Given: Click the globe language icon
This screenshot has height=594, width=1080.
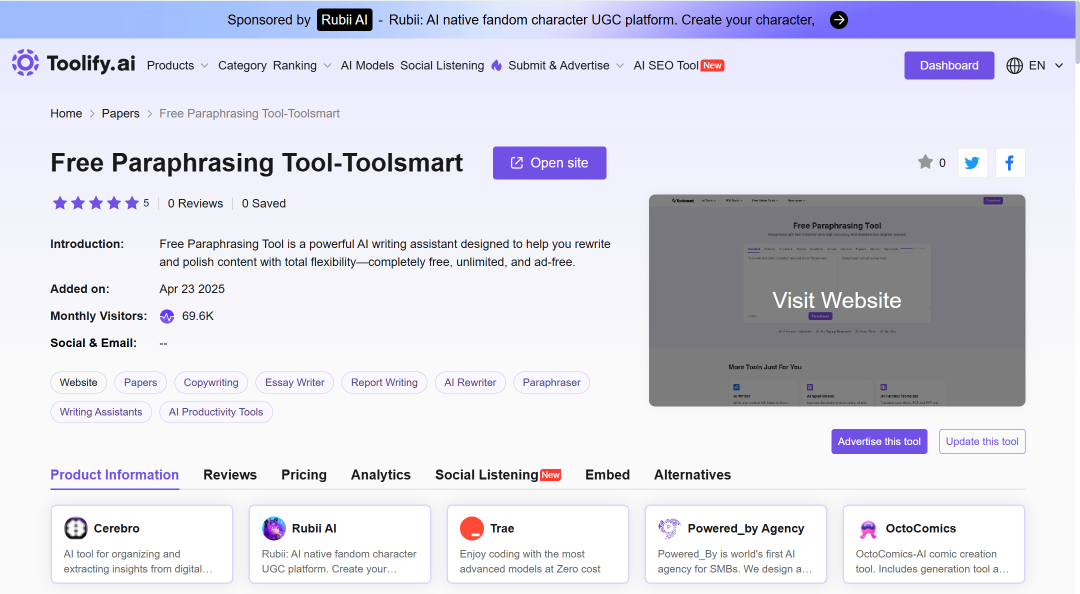Looking at the screenshot, I should (1015, 65).
